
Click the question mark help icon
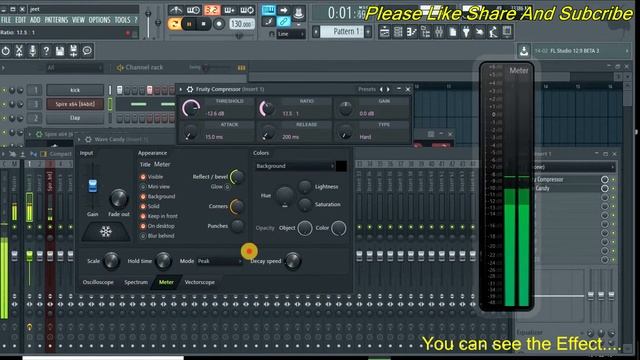pos(46,51)
